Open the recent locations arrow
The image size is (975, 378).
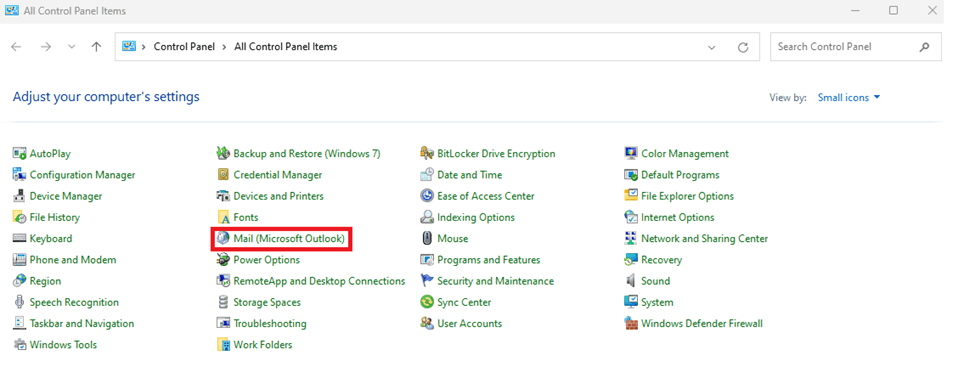point(72,47)
